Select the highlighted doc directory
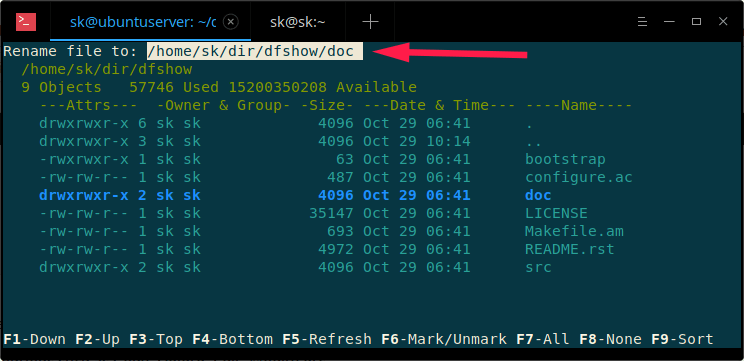Screen dimensions: 744x361 tap(538, 195)
